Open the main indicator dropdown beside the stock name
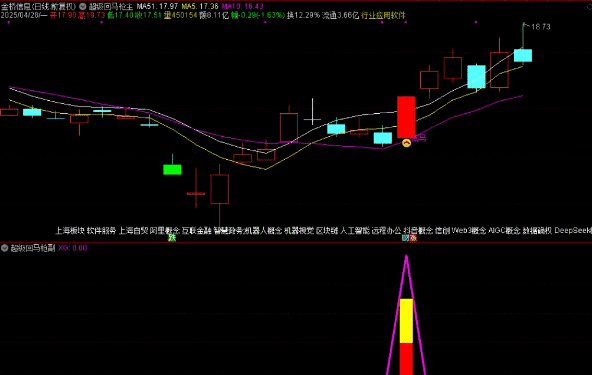Image resolution: width=592 pixels, height=375 pixels. pyautogui.click(x=83, y=6)
